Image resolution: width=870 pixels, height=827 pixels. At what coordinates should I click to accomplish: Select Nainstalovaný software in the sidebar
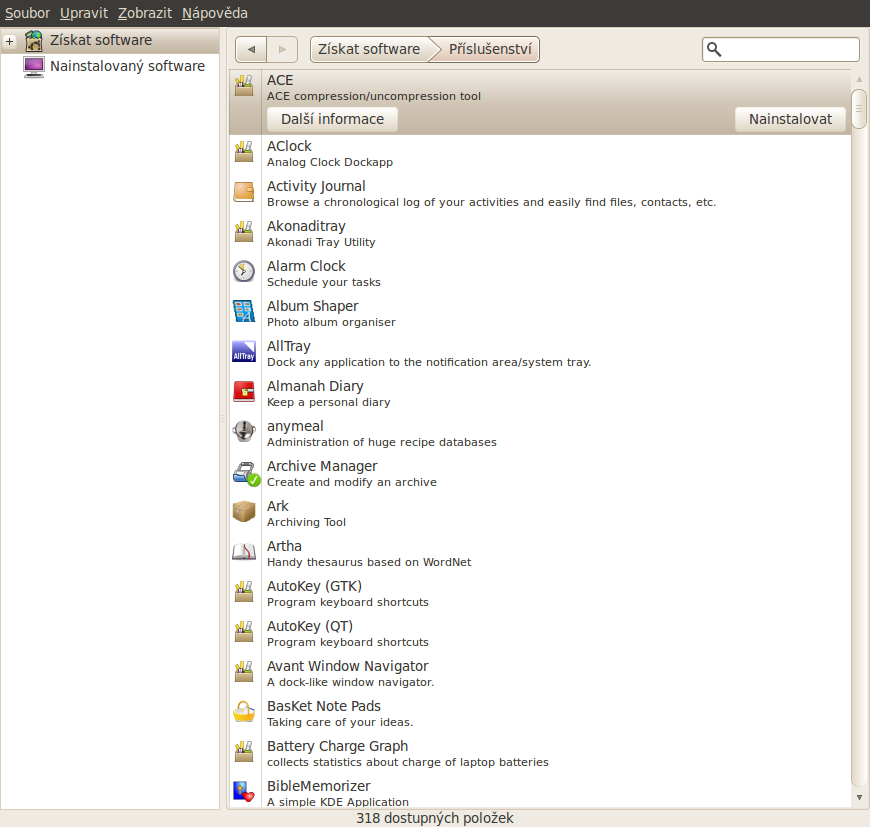click(110, 67)
